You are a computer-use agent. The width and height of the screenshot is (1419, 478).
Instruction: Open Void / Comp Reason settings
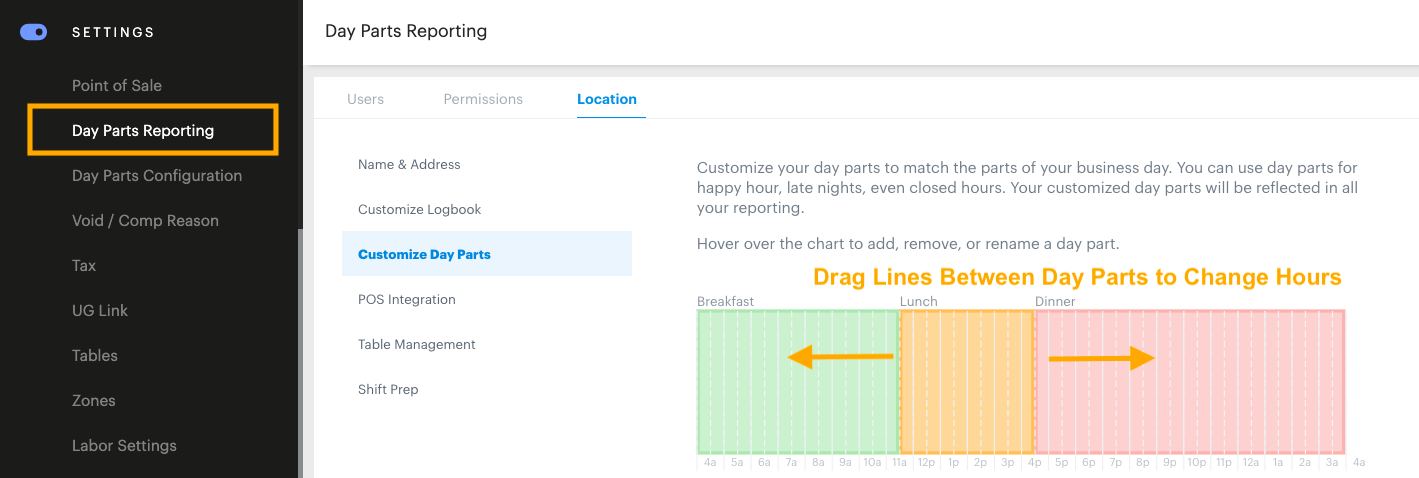(x=145, y=221)
